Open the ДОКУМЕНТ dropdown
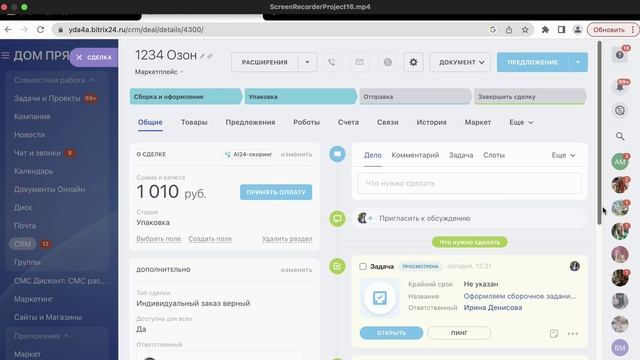Image resolution: width=640 pixels, height=360 pixels. [460, 62]
